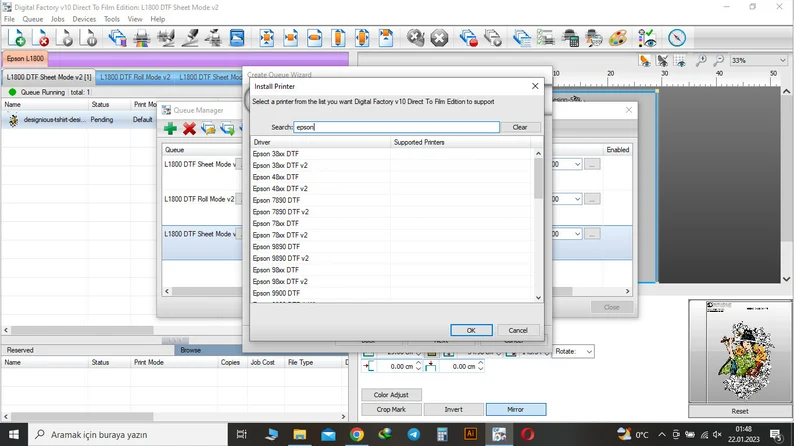Click the resume job icon with play arrow
794x446 pixels.
point(64,38)
